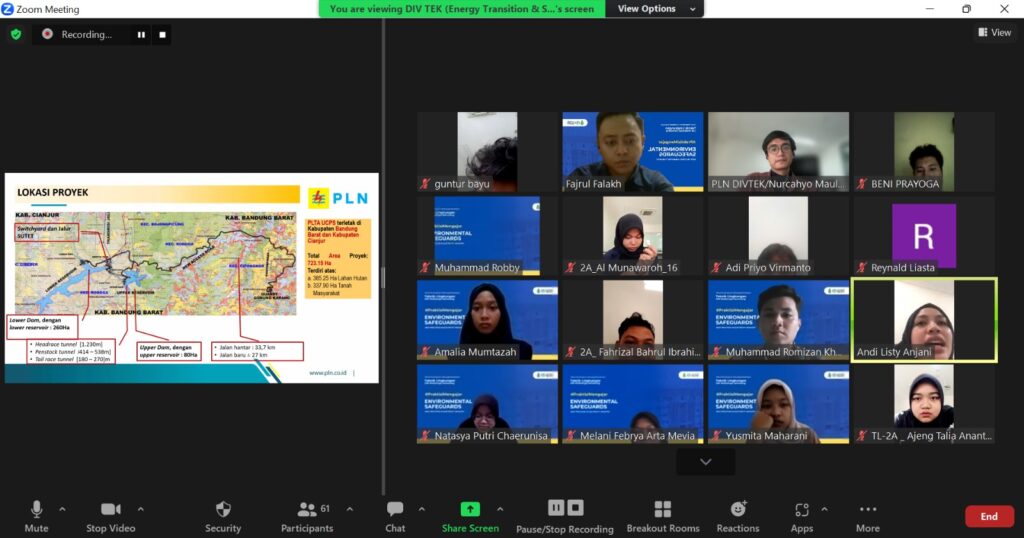Click the green encryption shield icon
This screenshot has width=1024, height=538.
coord(15,34)
